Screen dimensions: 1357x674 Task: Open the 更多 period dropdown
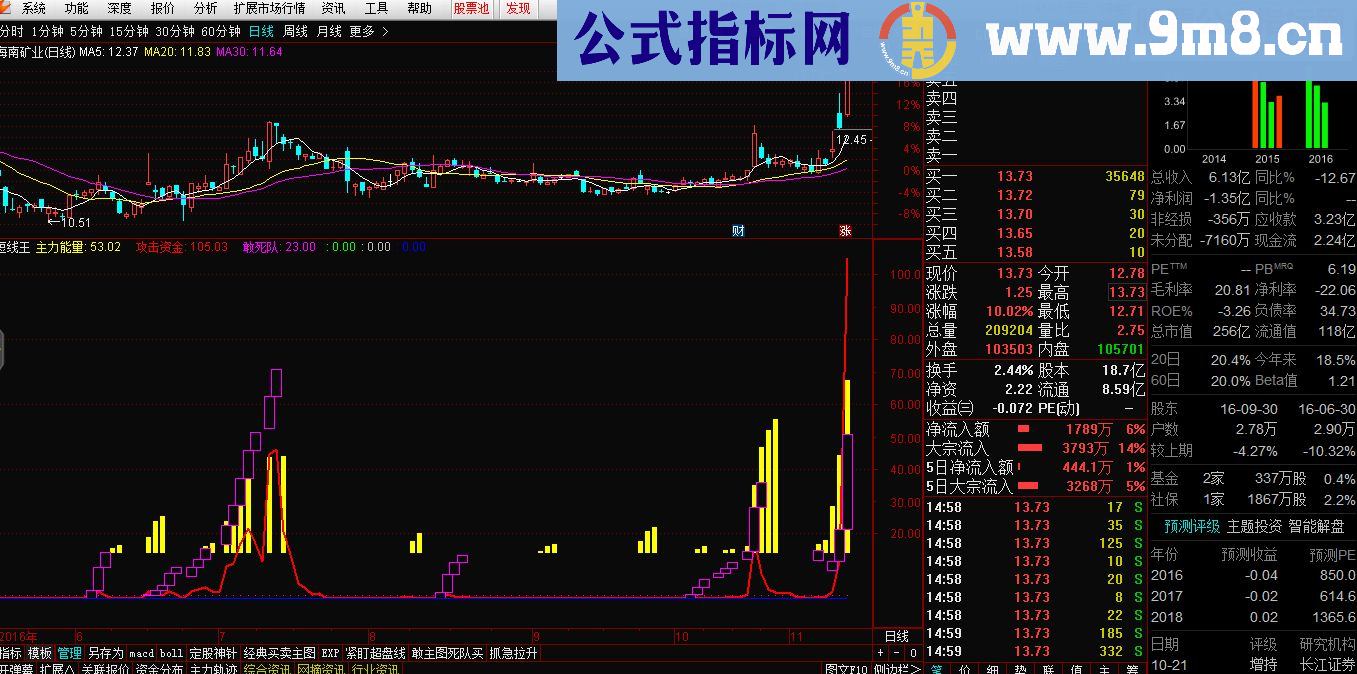362,31
